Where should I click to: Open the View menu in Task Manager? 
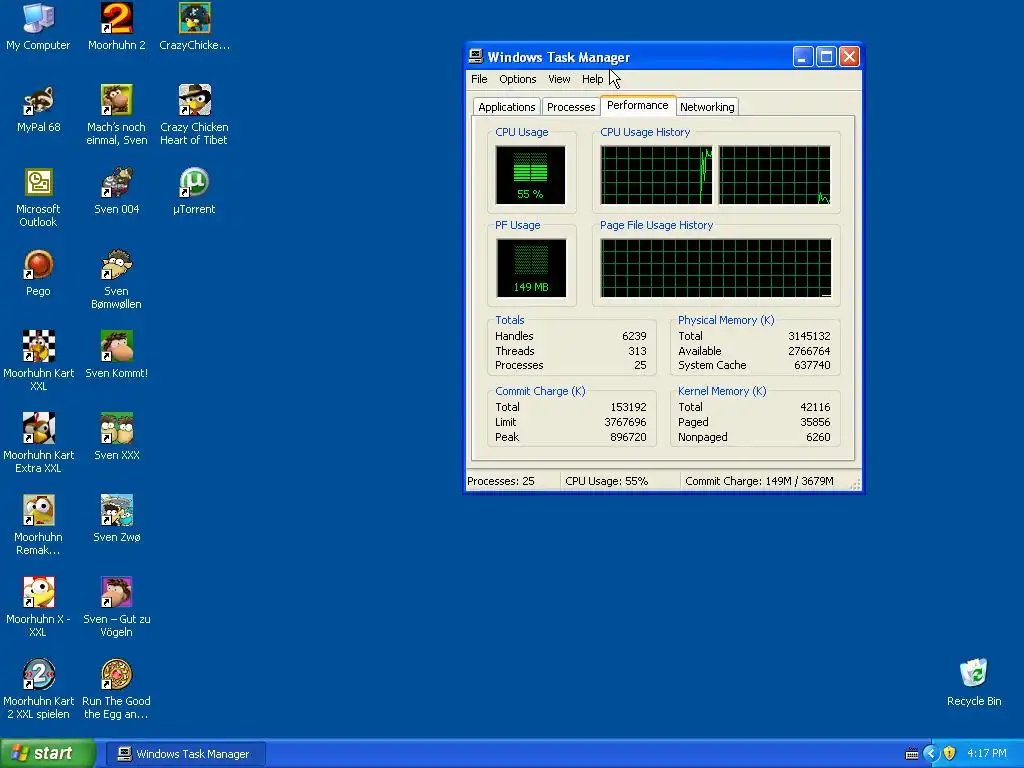coord(559,79)
